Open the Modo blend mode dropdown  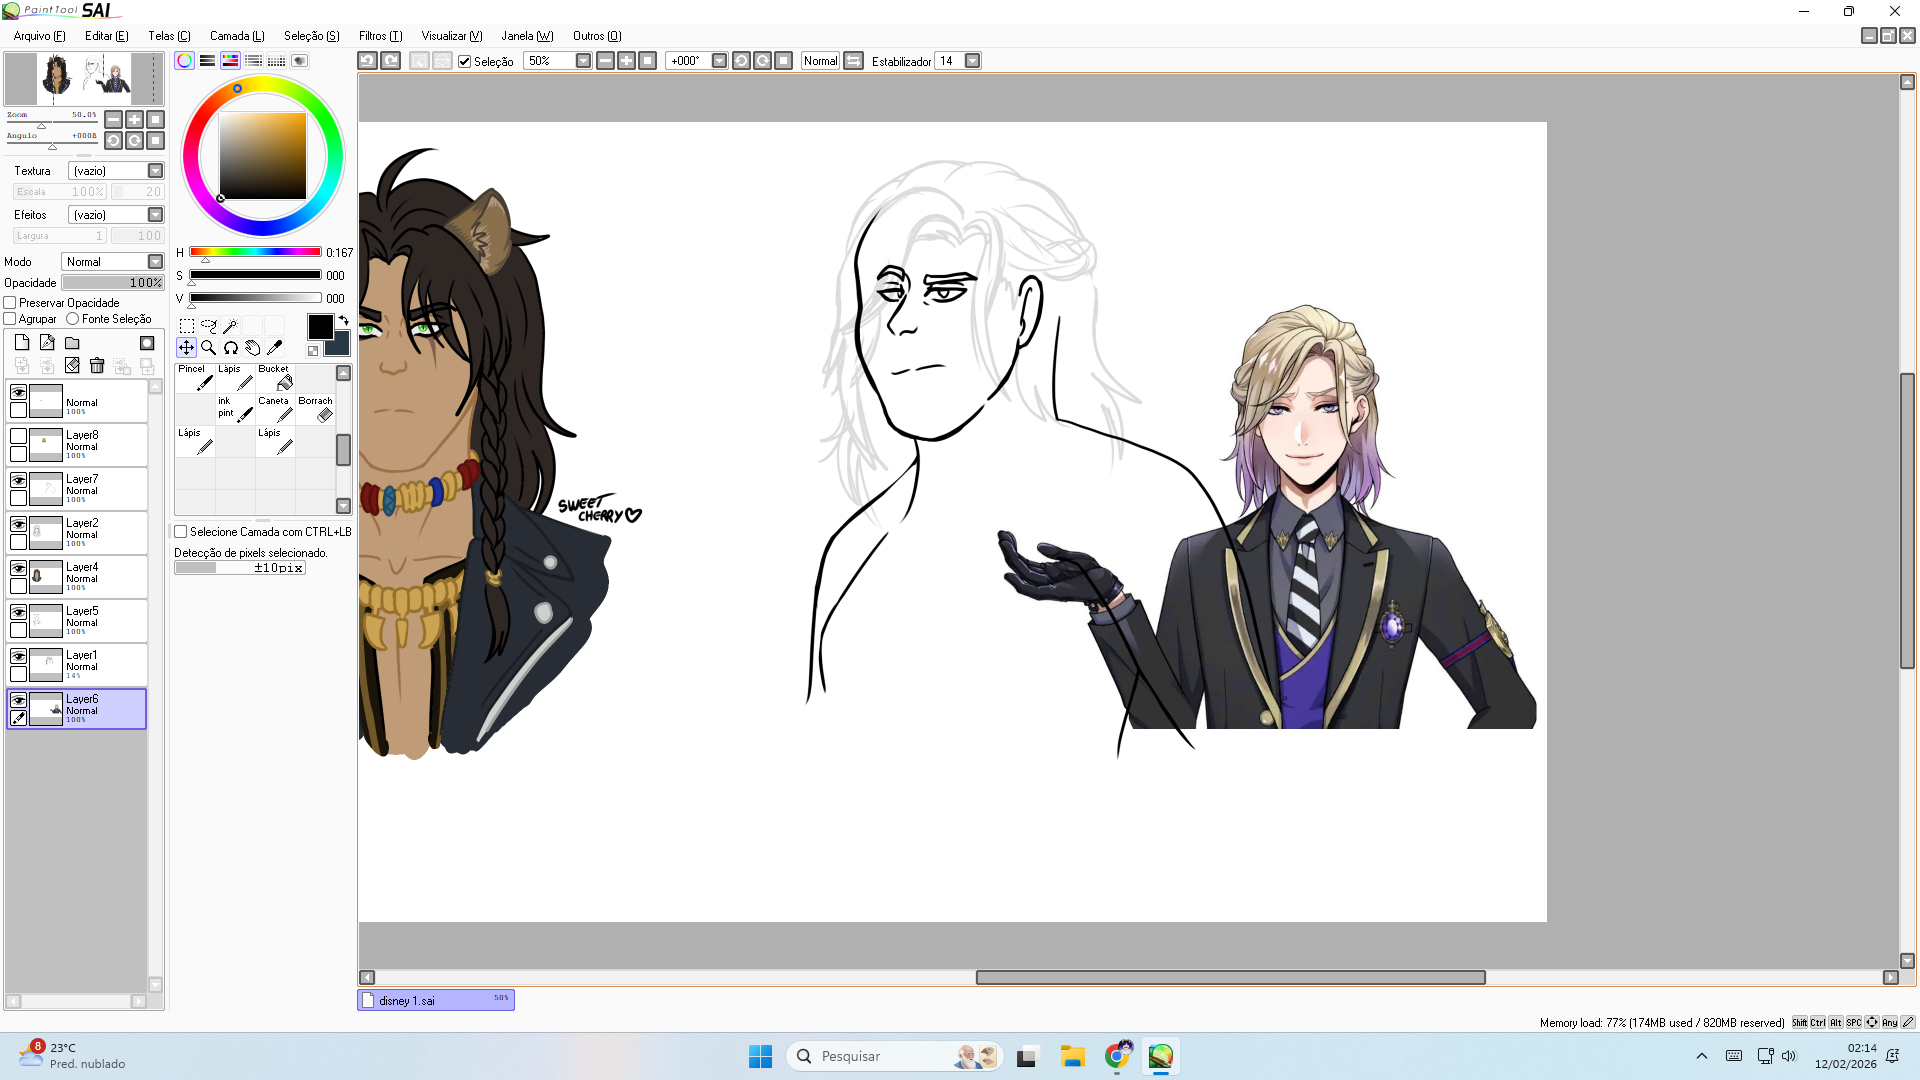pos(155,262)
